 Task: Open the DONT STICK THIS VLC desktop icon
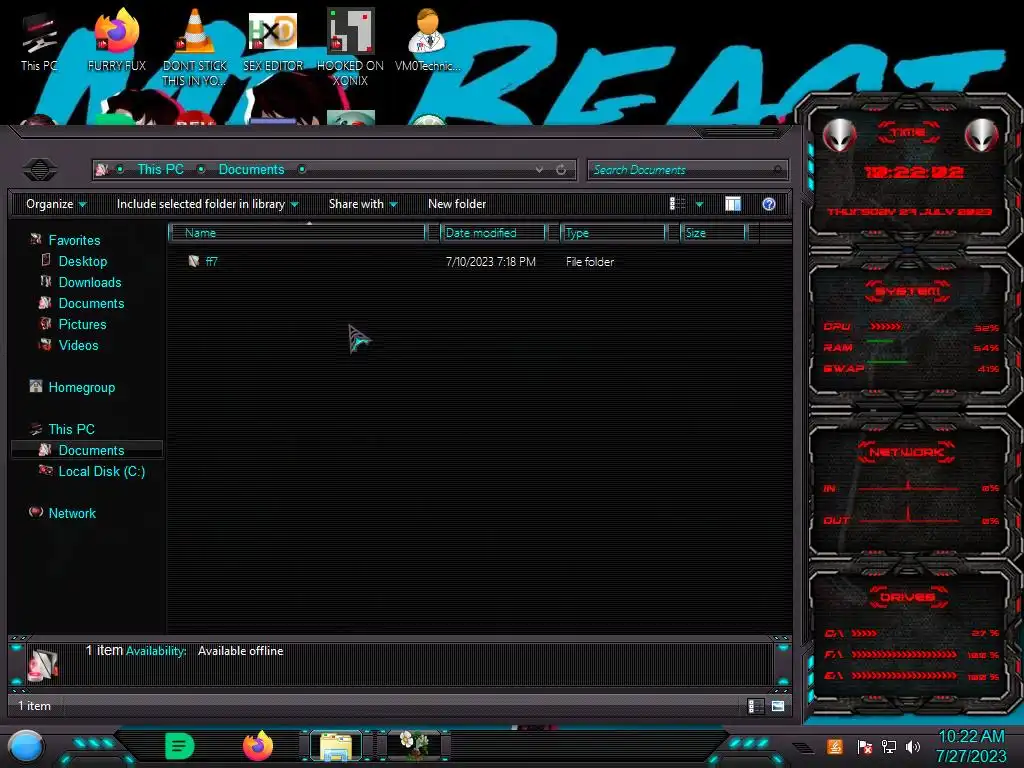195,46
